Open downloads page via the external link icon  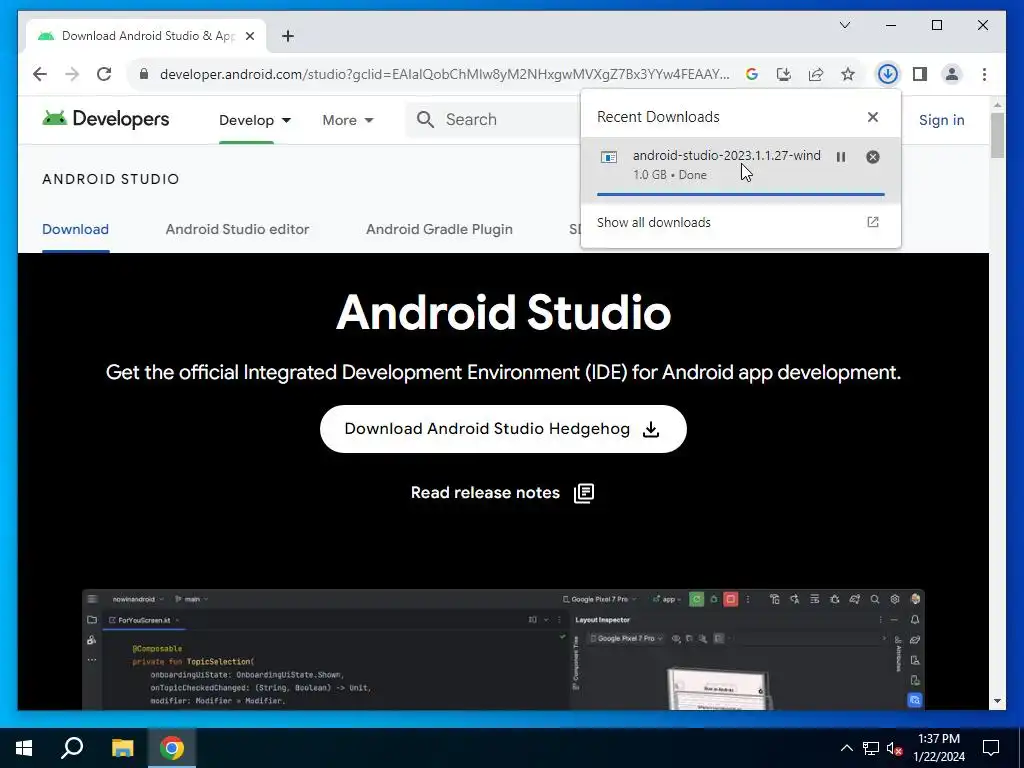tap(872, 222)
